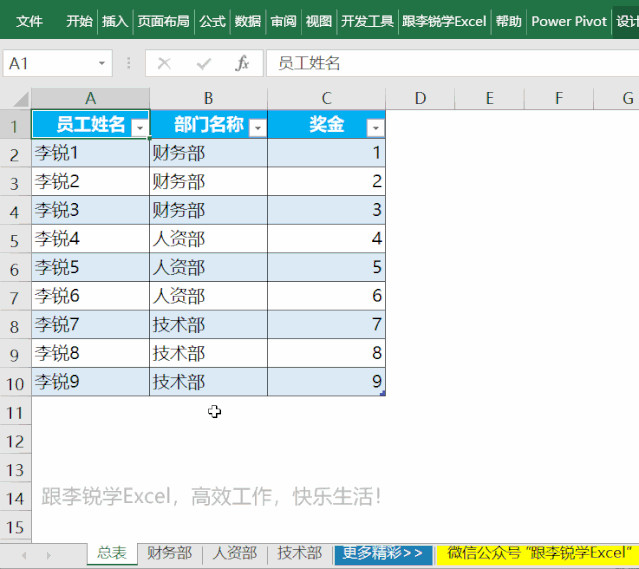639x569 pixels.
Task: Switch to the 插入 ribbon tab
Action: pos(115,21)
